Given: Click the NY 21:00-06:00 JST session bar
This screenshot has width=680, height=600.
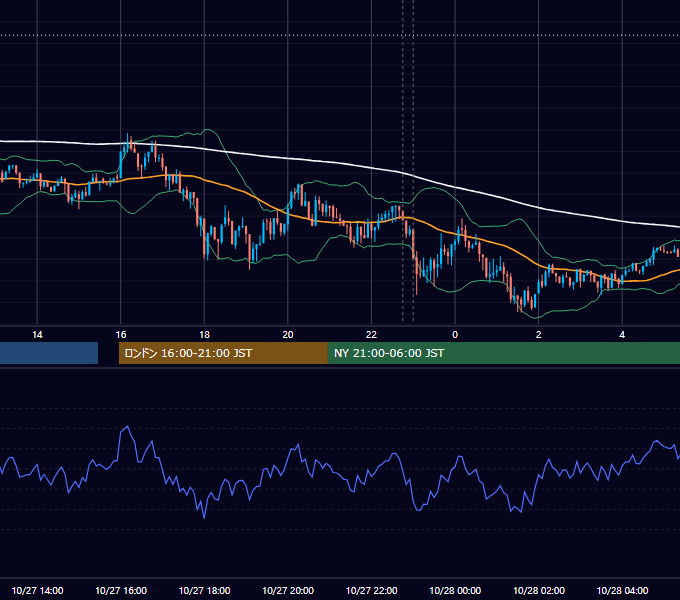Looking at the screenshot, I should [x=504, y=353].
